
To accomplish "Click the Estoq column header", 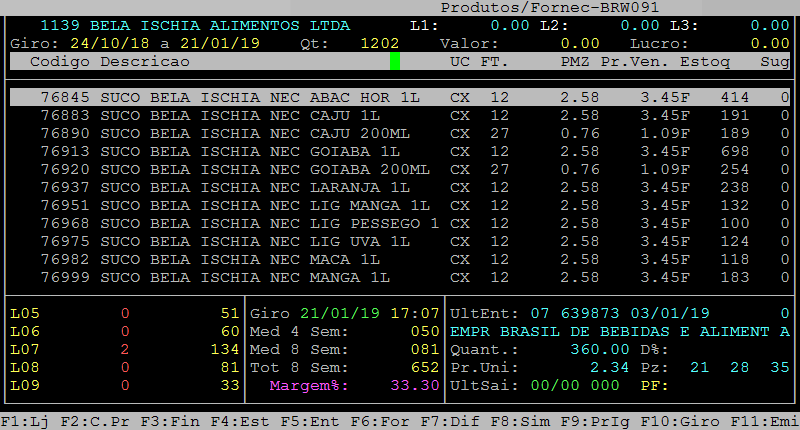I will pos(705,62).
